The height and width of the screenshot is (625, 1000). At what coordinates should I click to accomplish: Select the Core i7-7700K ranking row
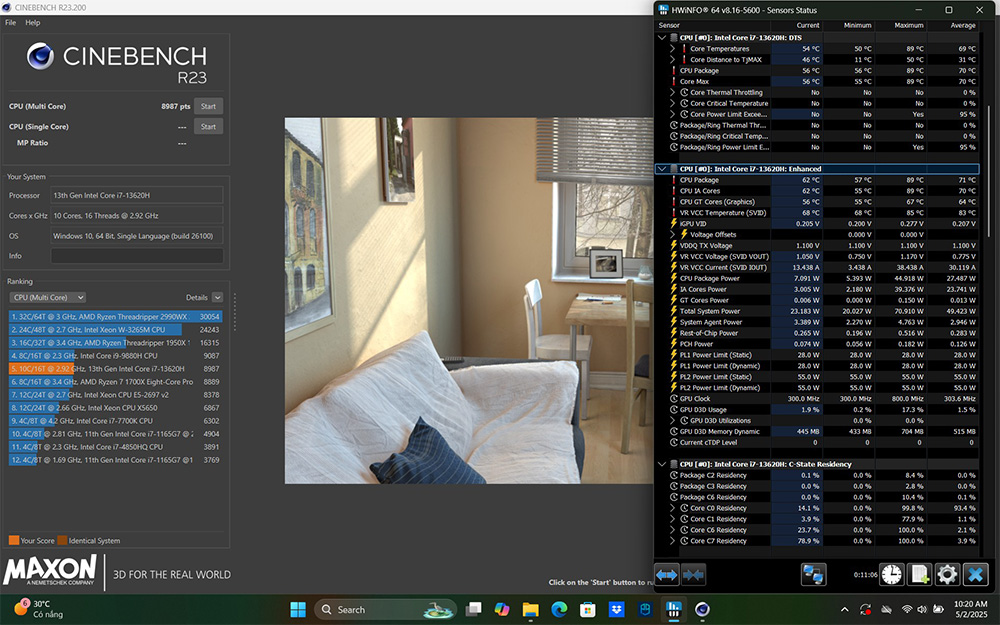[x=115, y=421]
